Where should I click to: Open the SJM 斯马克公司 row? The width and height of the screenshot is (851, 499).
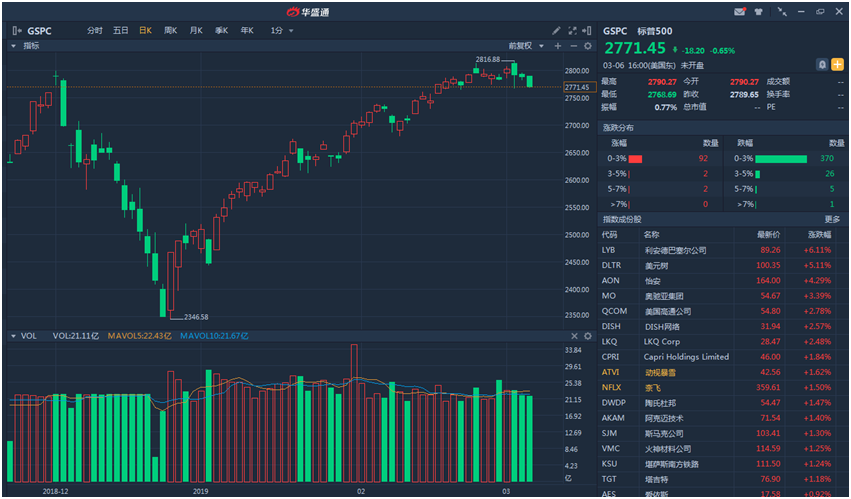[722, 433]
